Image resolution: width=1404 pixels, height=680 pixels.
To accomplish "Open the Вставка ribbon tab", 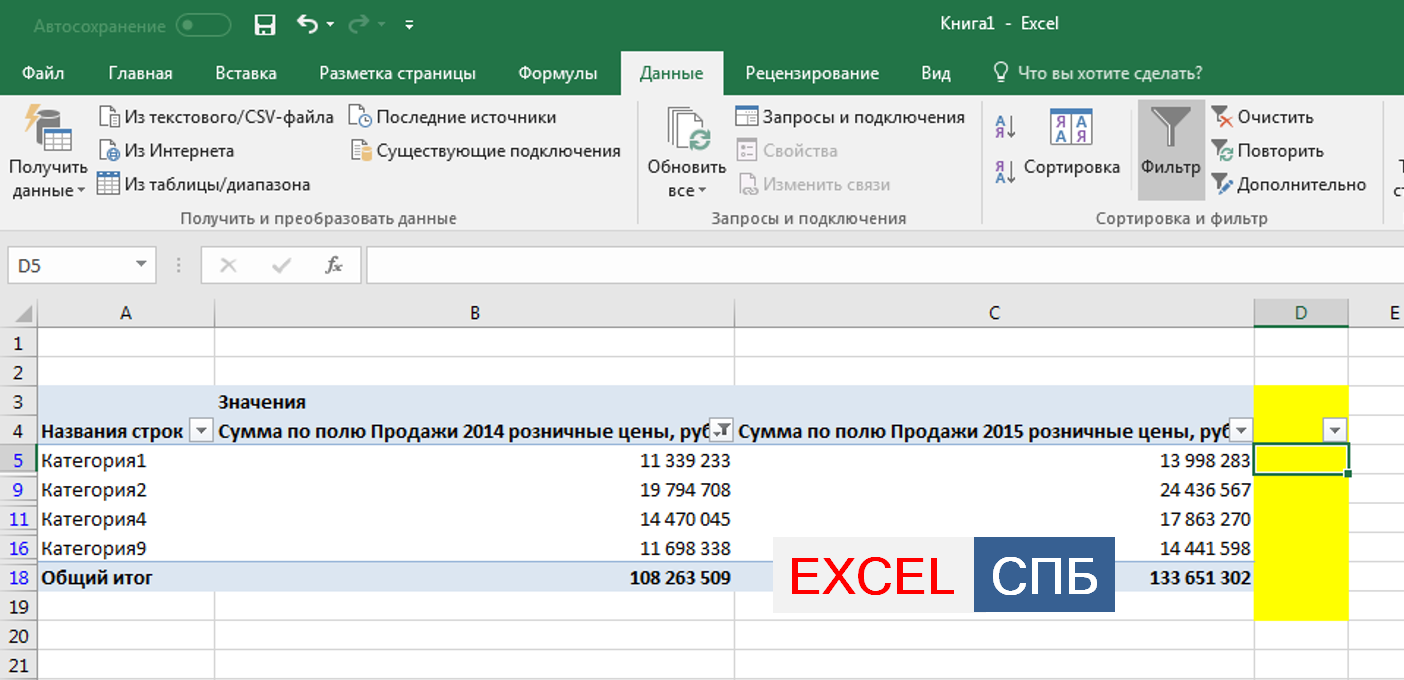I will [246, 73].
